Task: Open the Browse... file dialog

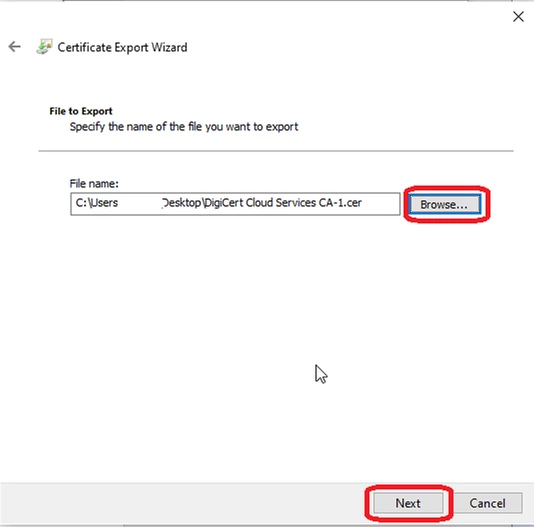Action: tap(445, 204)
